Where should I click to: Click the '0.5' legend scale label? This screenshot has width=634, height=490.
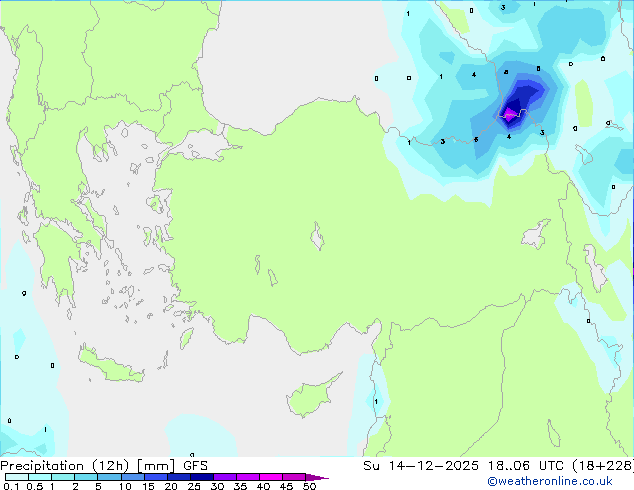(34, 486)
